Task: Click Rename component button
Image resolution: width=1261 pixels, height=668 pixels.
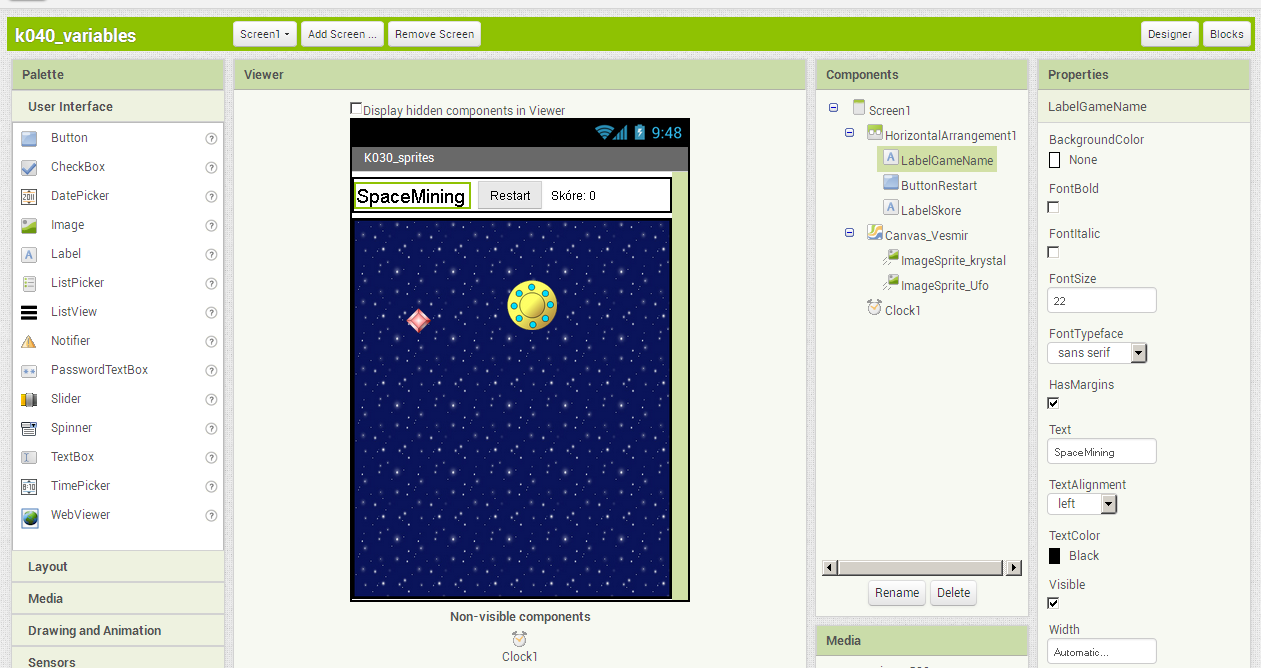Action: [x=897, y=593]
